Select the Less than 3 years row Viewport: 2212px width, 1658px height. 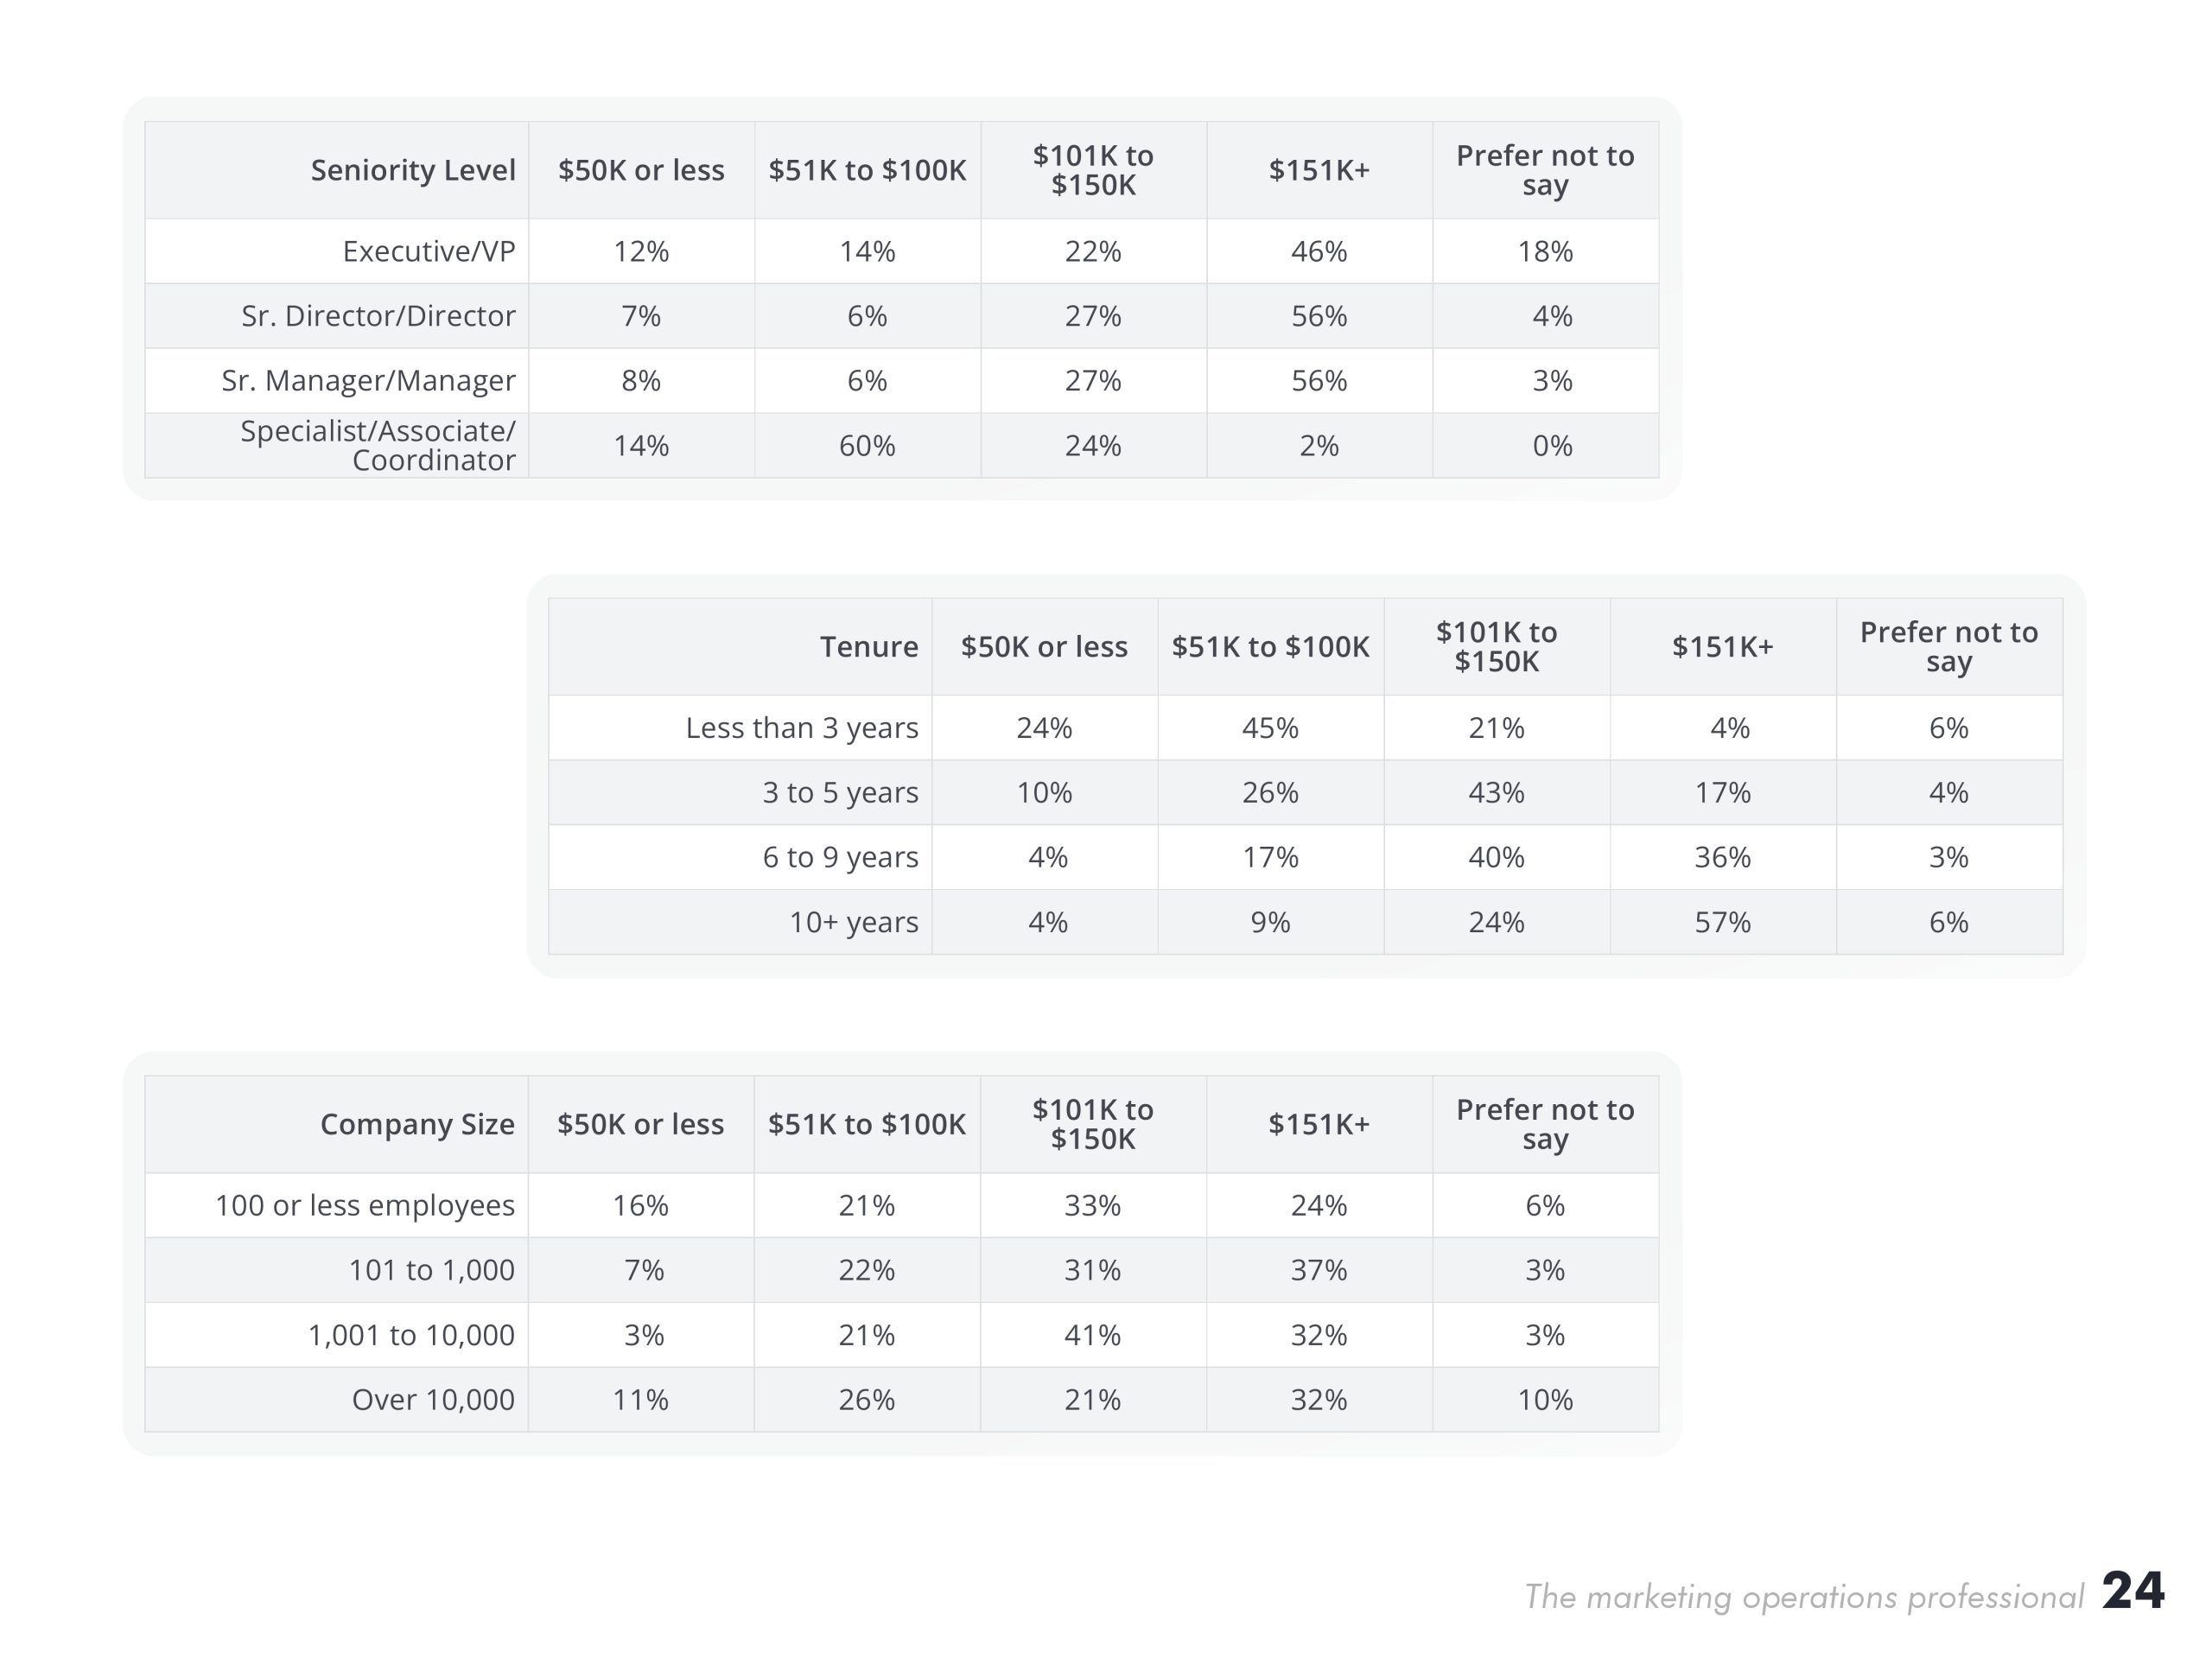(1305, 727)
